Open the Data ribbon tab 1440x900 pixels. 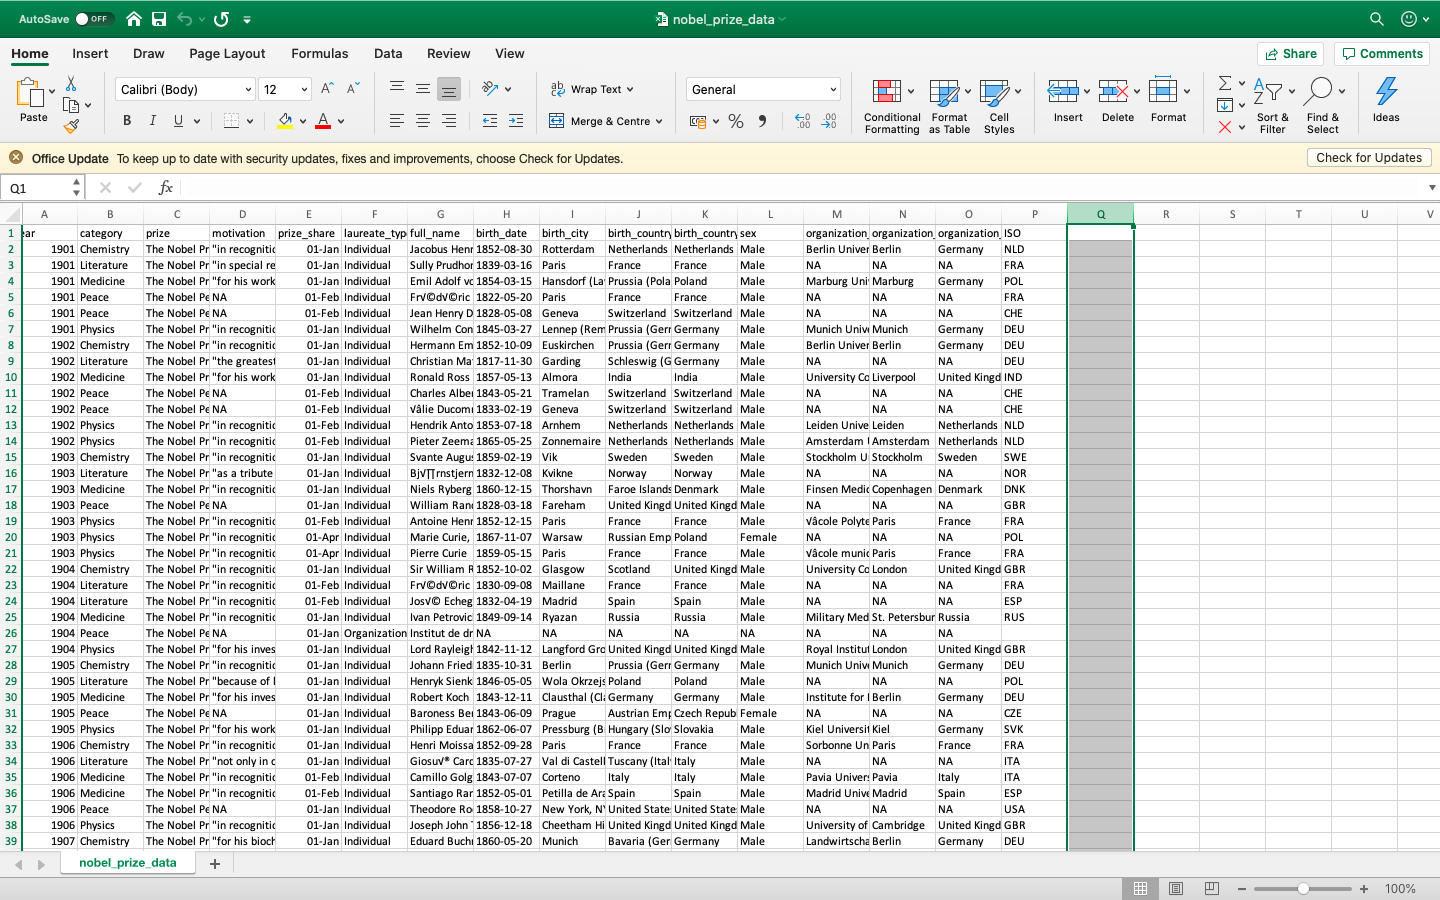click(x=387, y=53)
